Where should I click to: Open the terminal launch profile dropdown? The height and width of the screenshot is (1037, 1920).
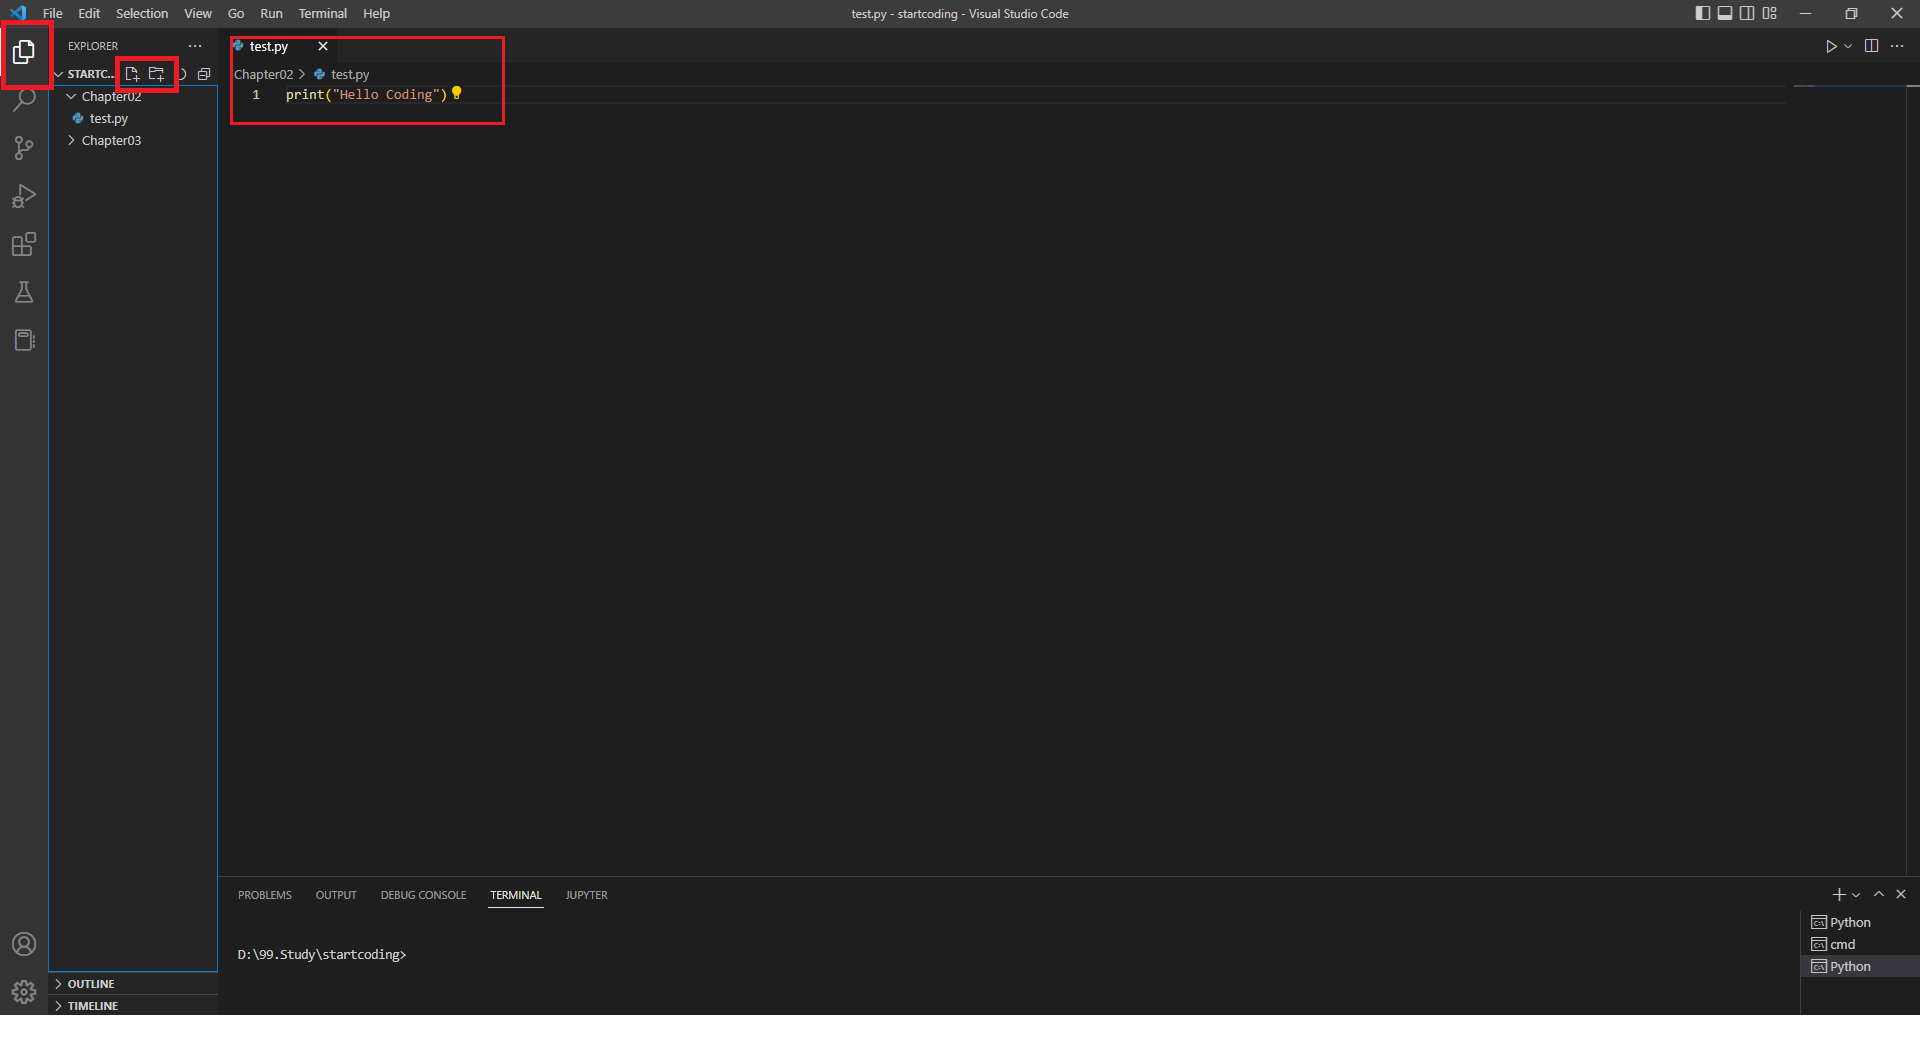point(1856,894)
